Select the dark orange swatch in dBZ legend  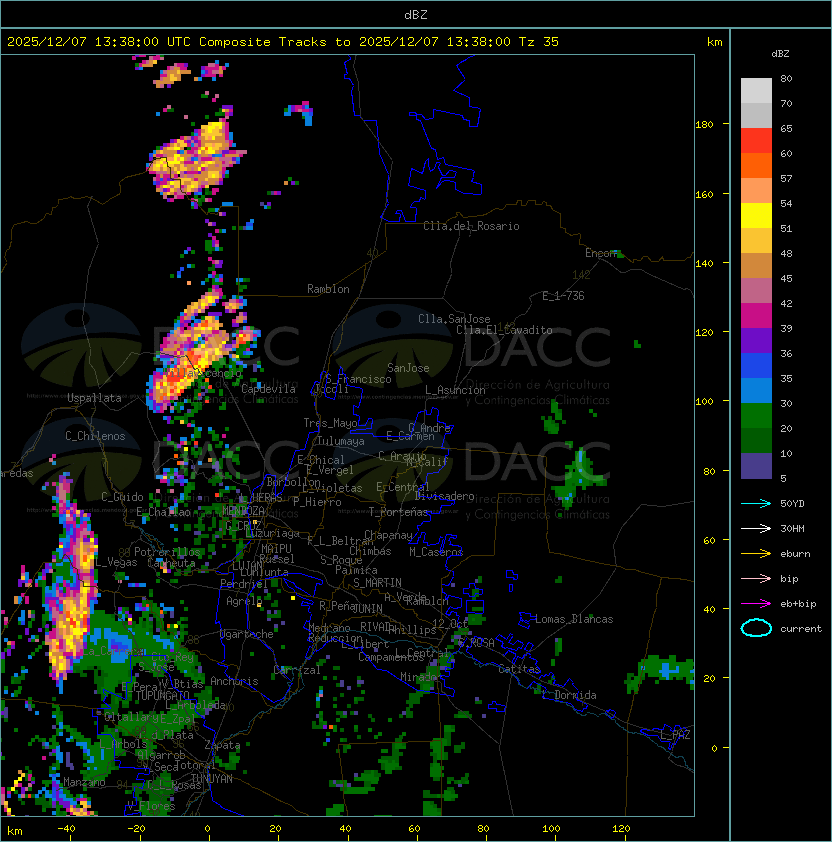(x=756, y=165)
